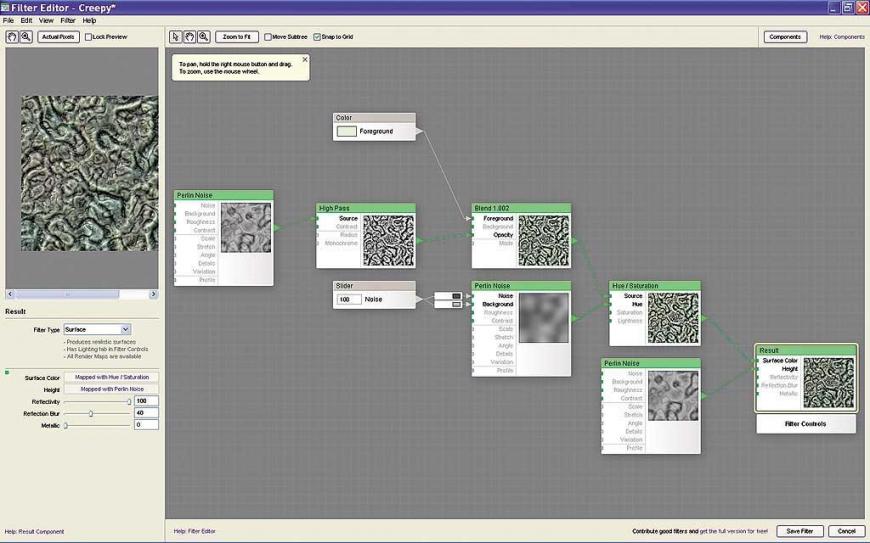Click Hue input on the Hue / Saturation node

pyautogui.click(x=637, y=305)
